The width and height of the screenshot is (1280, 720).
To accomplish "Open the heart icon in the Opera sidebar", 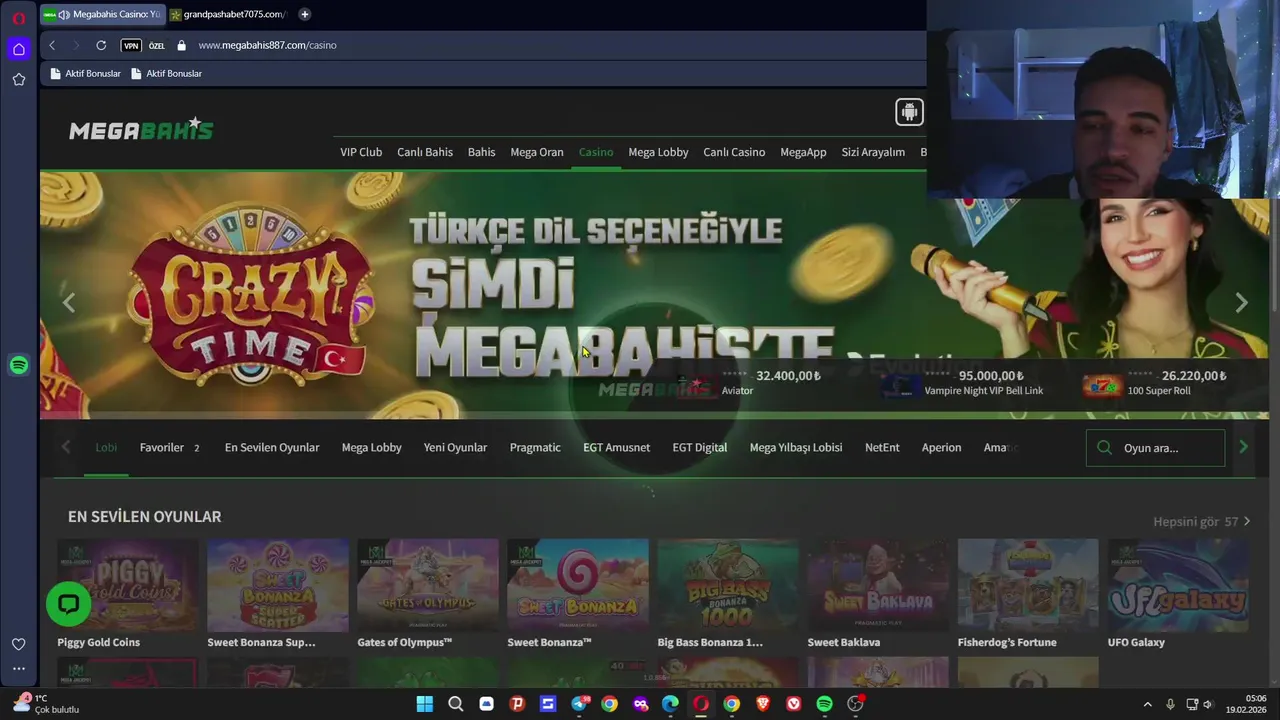I will pyautogui.click(x=18, y=644).
